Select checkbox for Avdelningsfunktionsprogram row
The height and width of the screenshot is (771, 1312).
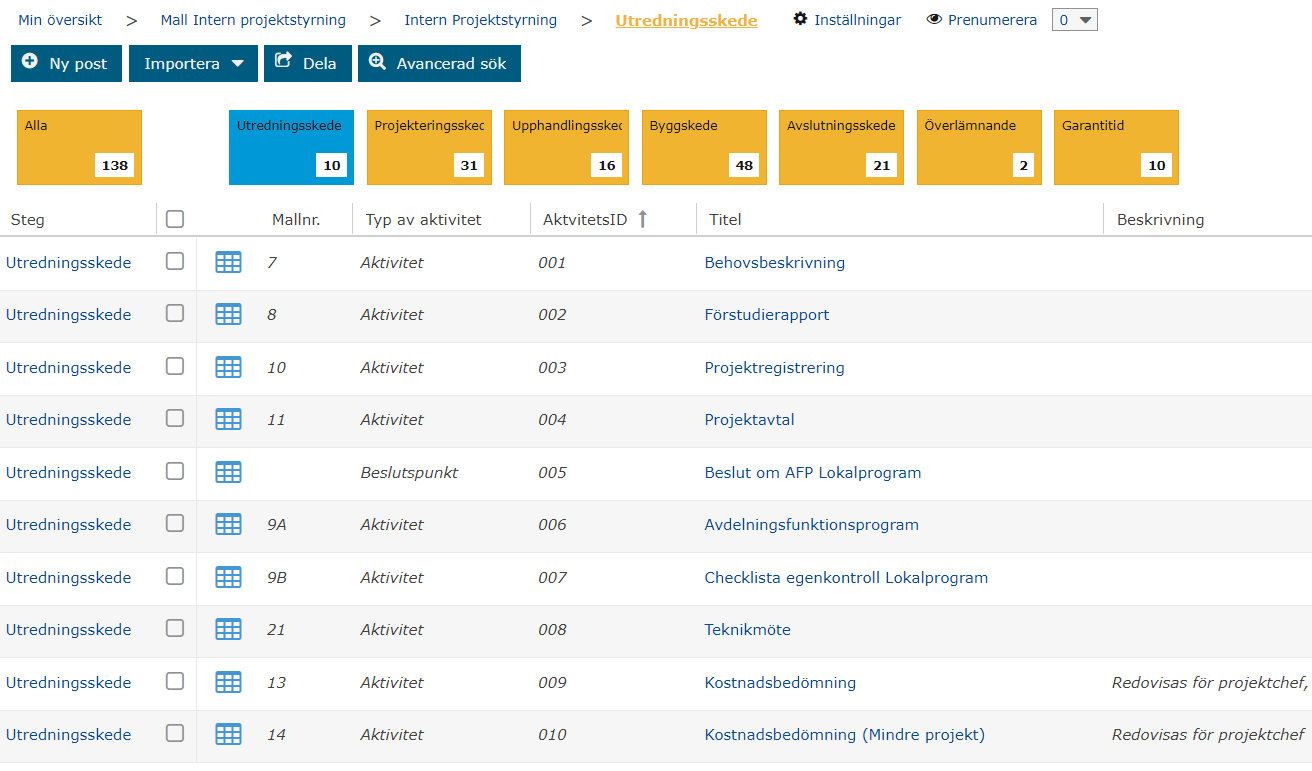tap(175, 523)
